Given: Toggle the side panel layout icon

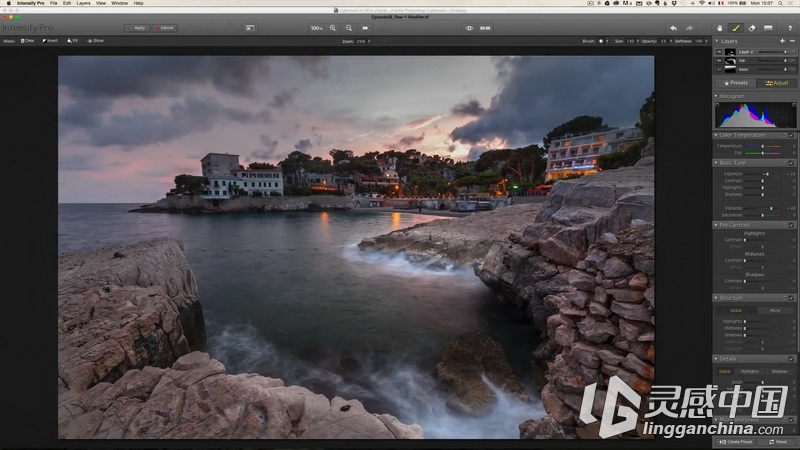Looking at the screenshot, I should 250,28.
